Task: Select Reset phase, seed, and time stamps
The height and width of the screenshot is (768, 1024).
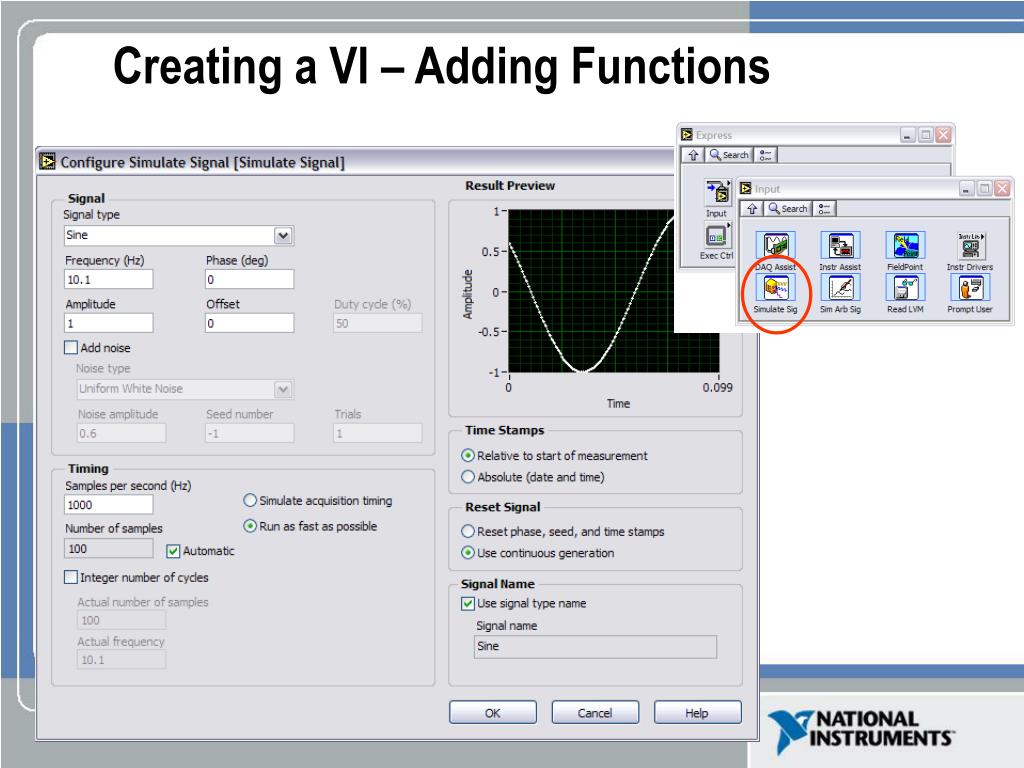Action: coord(468,531)
